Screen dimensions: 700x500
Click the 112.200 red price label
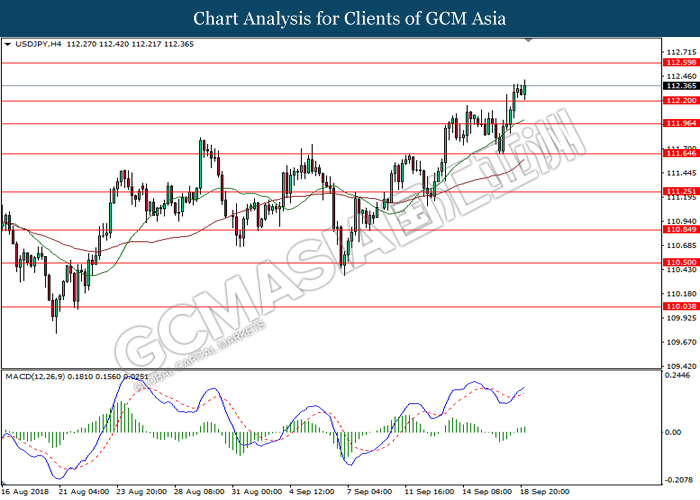point(681,100)
